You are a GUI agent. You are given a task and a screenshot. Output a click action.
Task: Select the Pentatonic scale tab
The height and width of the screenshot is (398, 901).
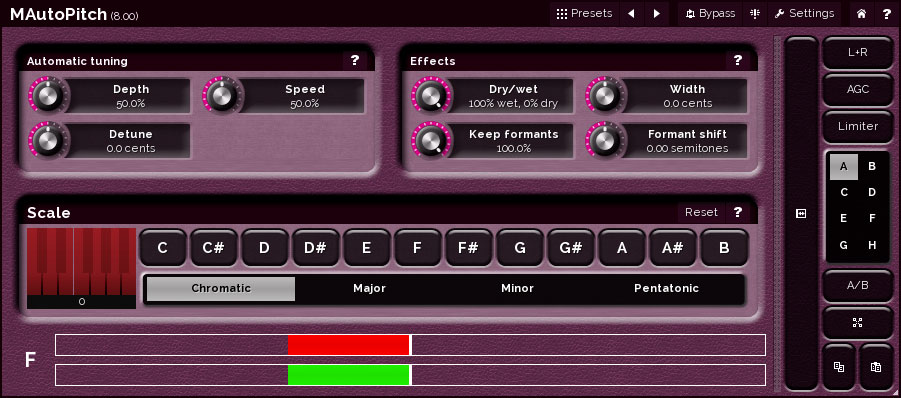click(667, 288)
